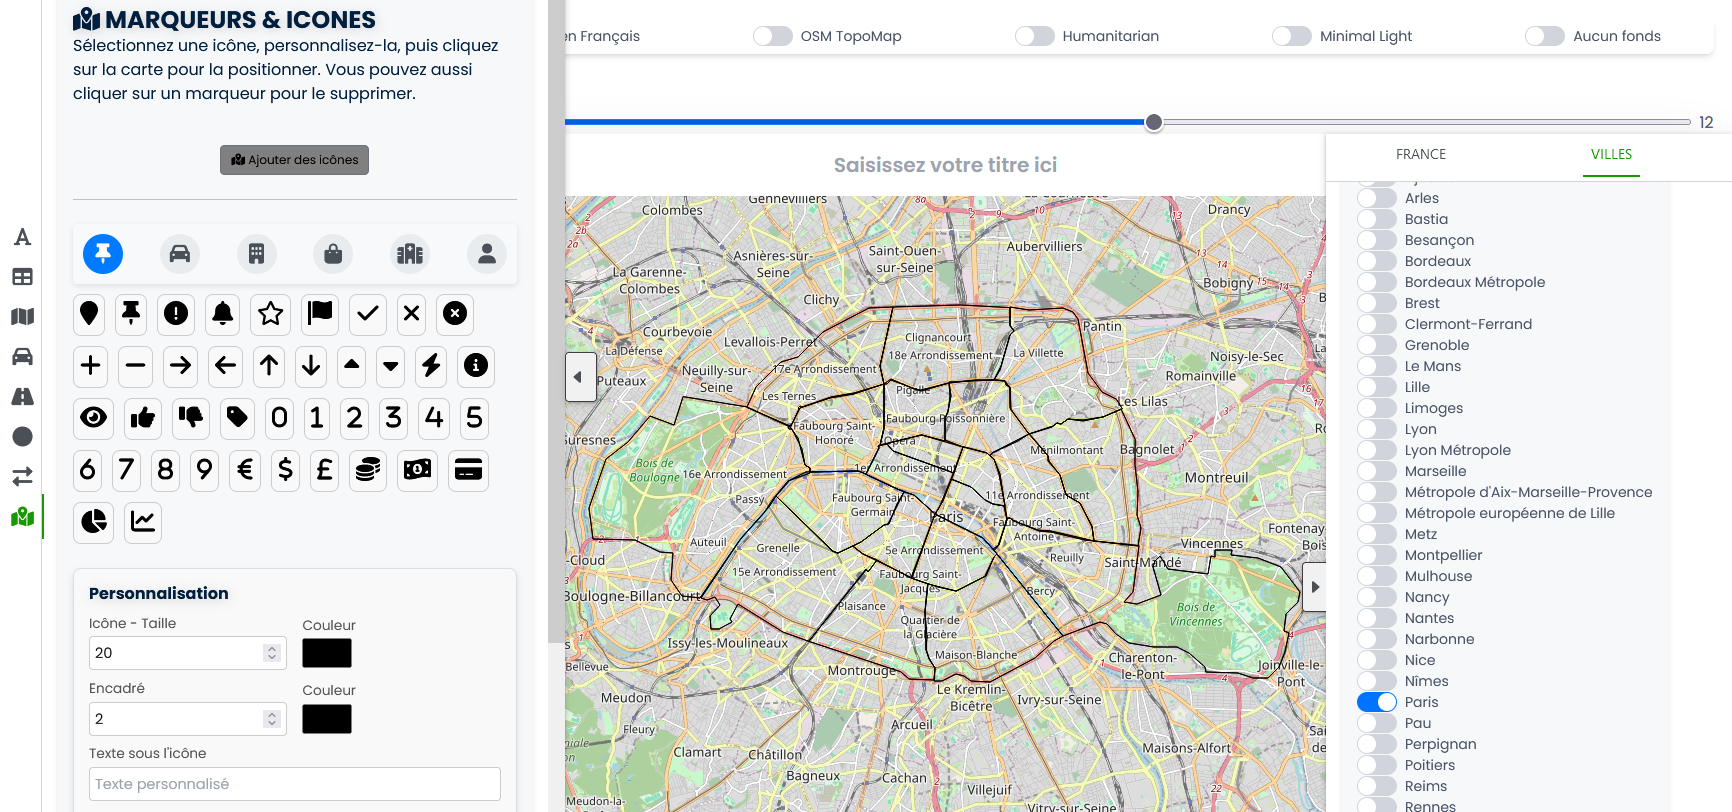Image resolution: width=1732 pixels, height=812 pixels.
Task: Open the table tool in left sidebar
Action: (22, 277)
